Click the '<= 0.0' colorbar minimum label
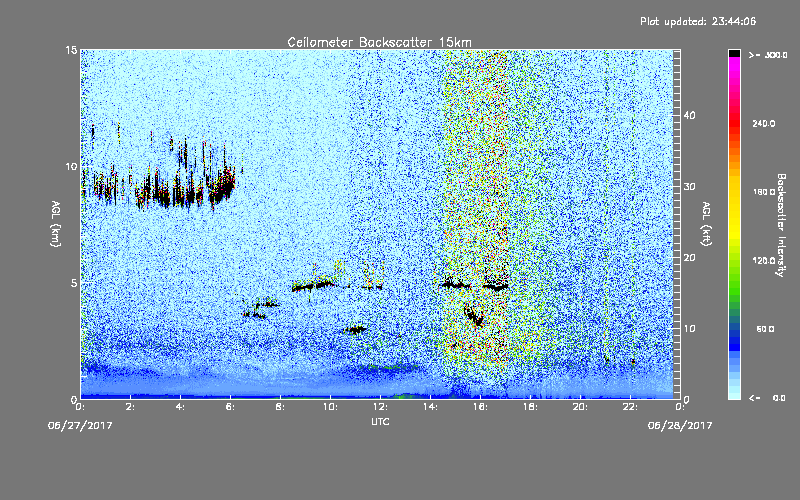 pyautogui.click(x=767, y=398)
